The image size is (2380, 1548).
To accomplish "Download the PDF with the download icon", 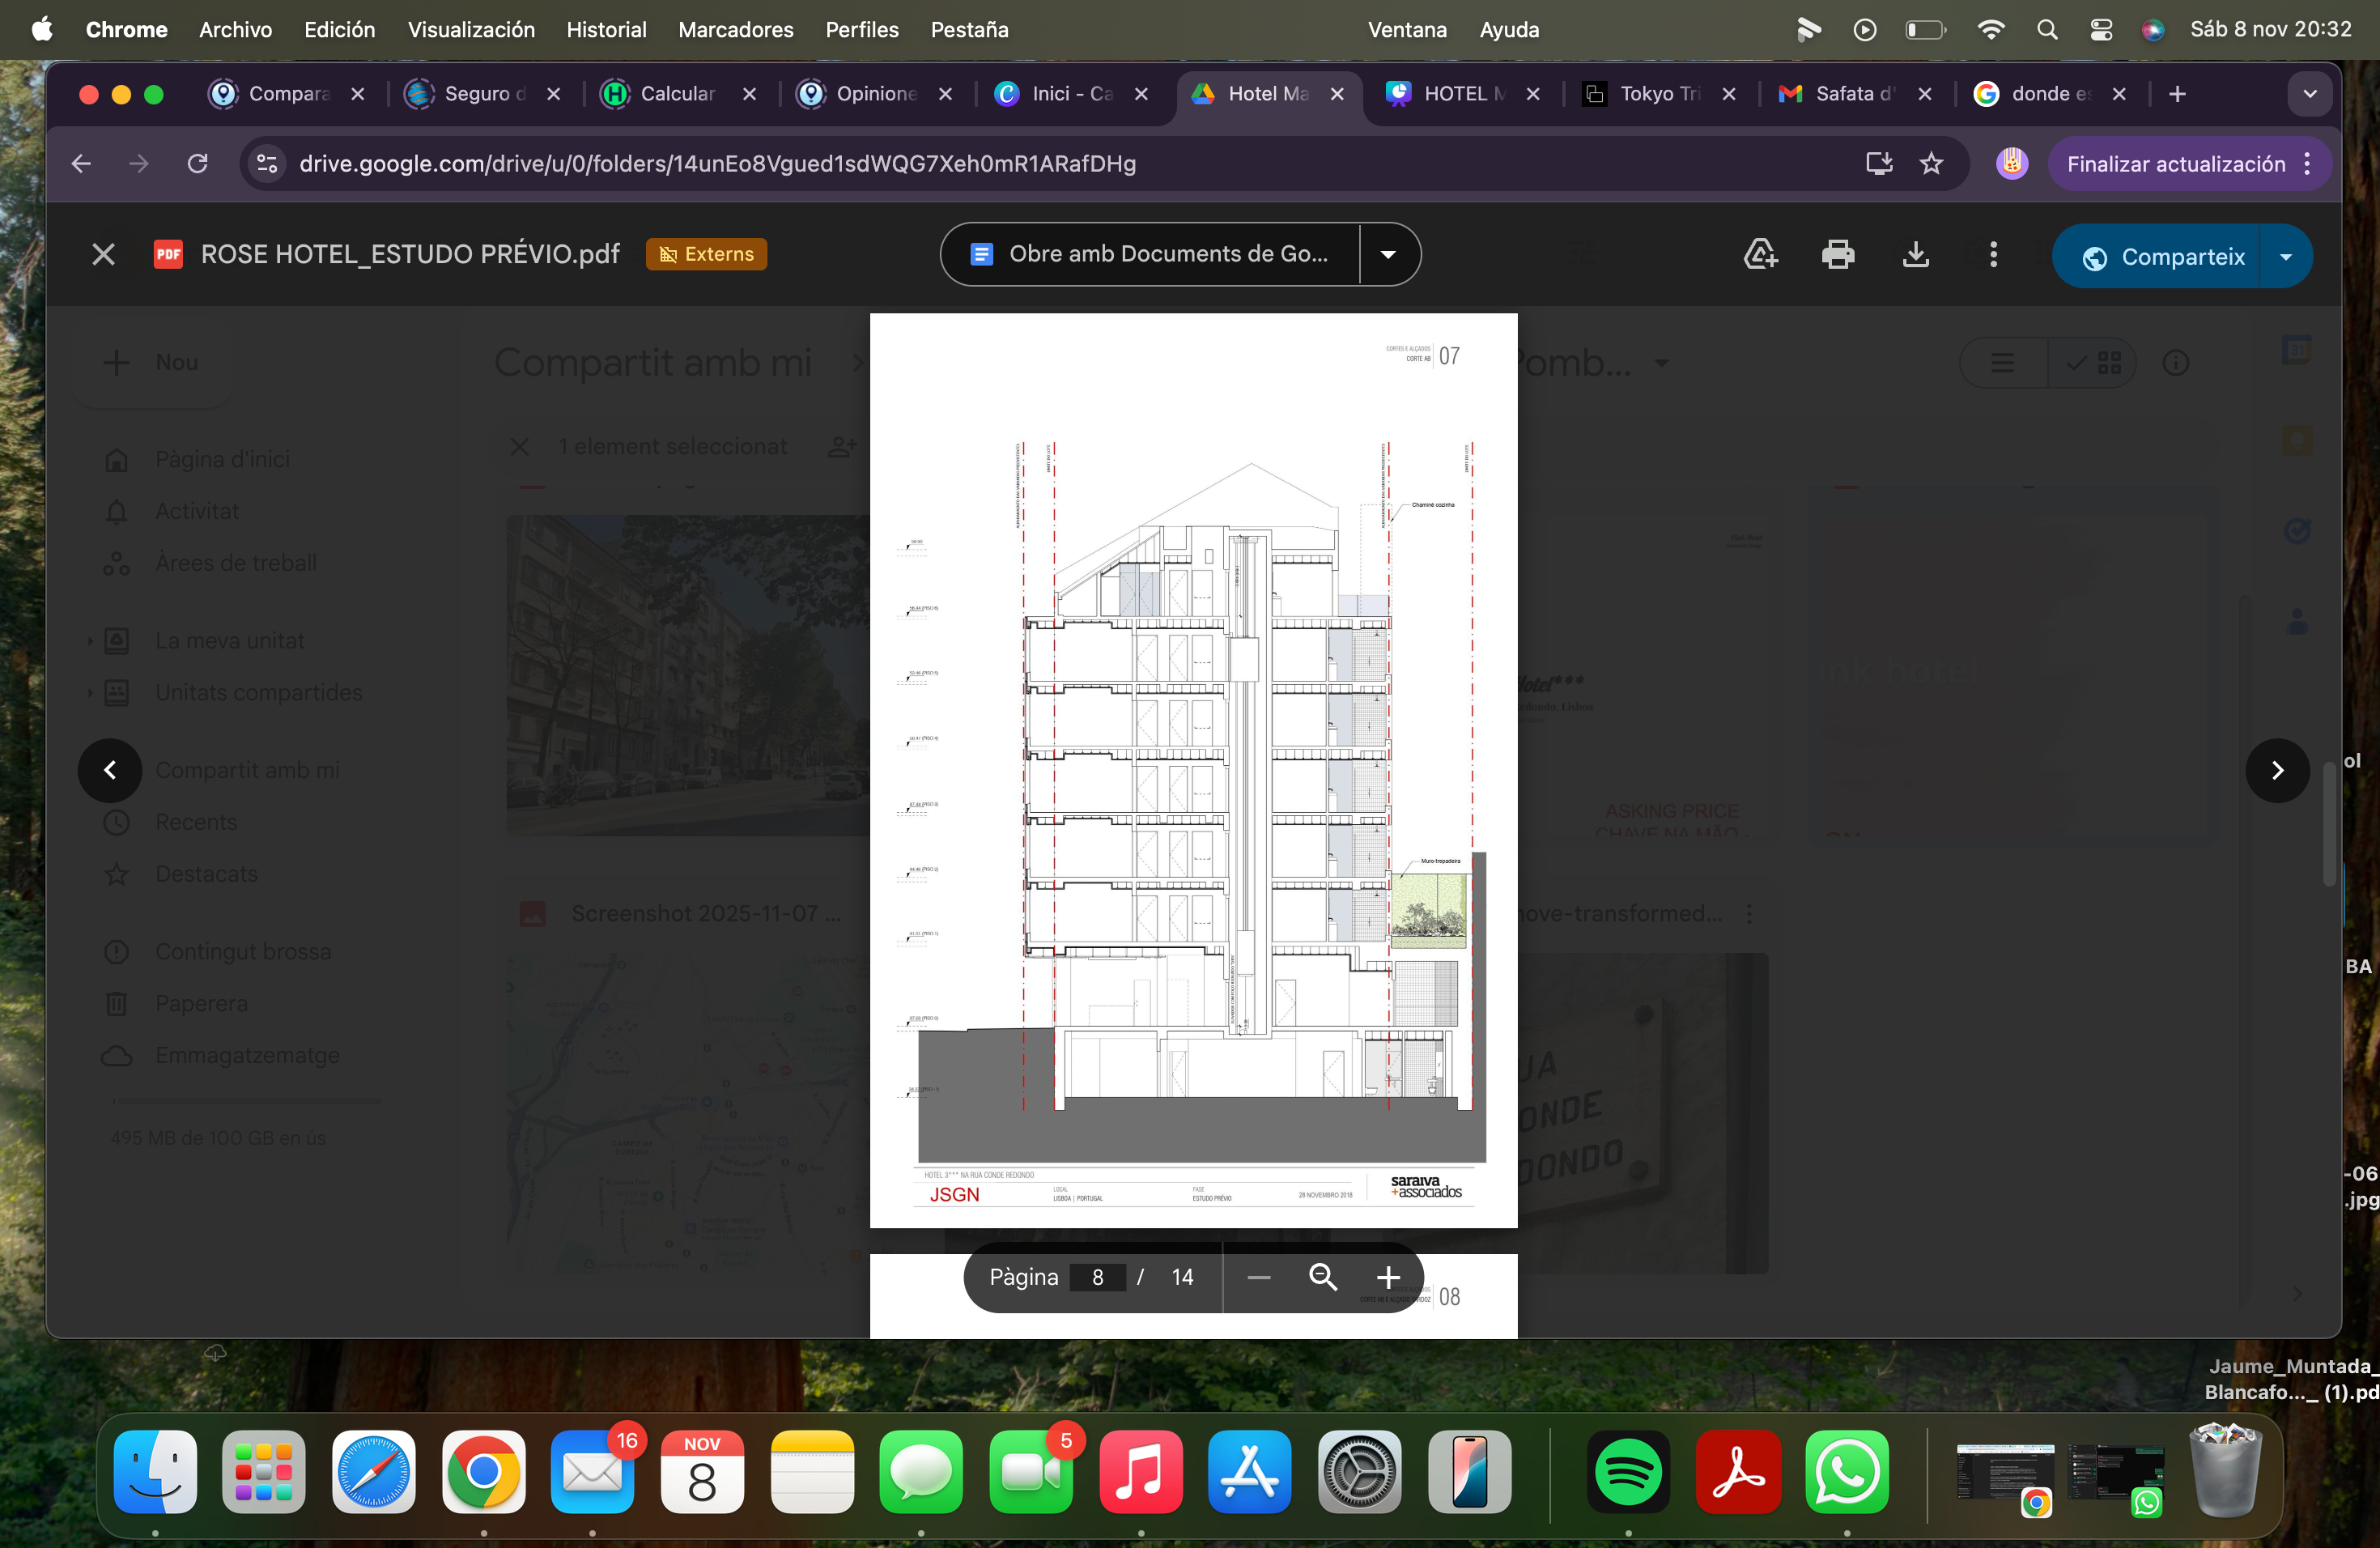I will click(x=1915, y=255).
